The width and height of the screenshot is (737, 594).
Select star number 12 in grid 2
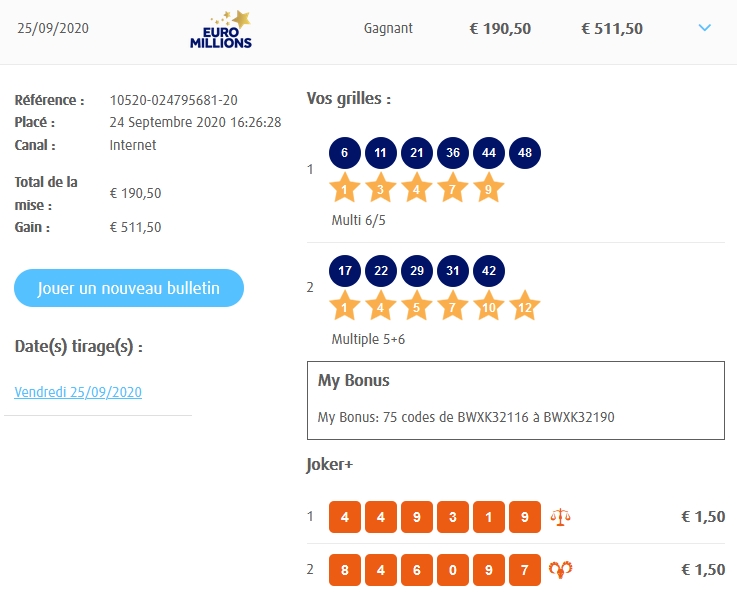click(x=524, y=305)
